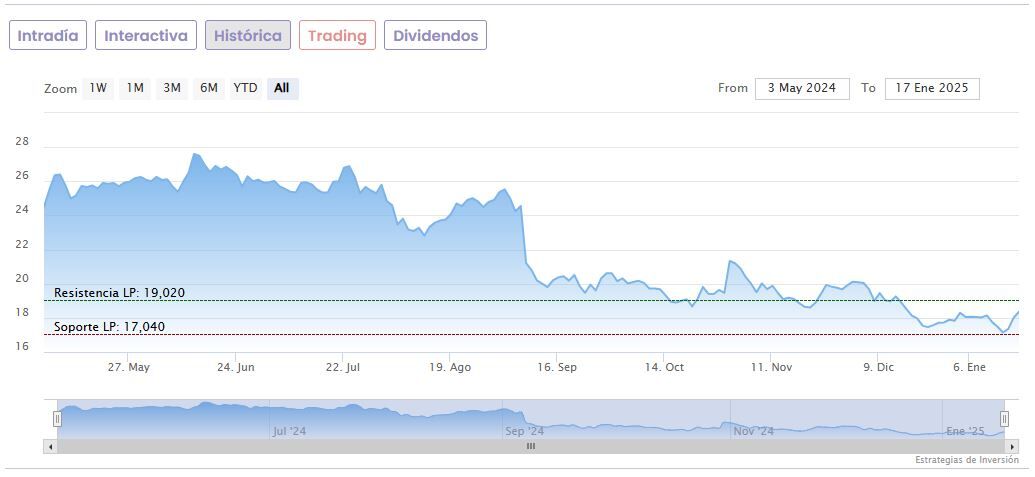Set zoom to 1W
The width and height of the screenshot is (1035, 477).
(x=98, y=88)
